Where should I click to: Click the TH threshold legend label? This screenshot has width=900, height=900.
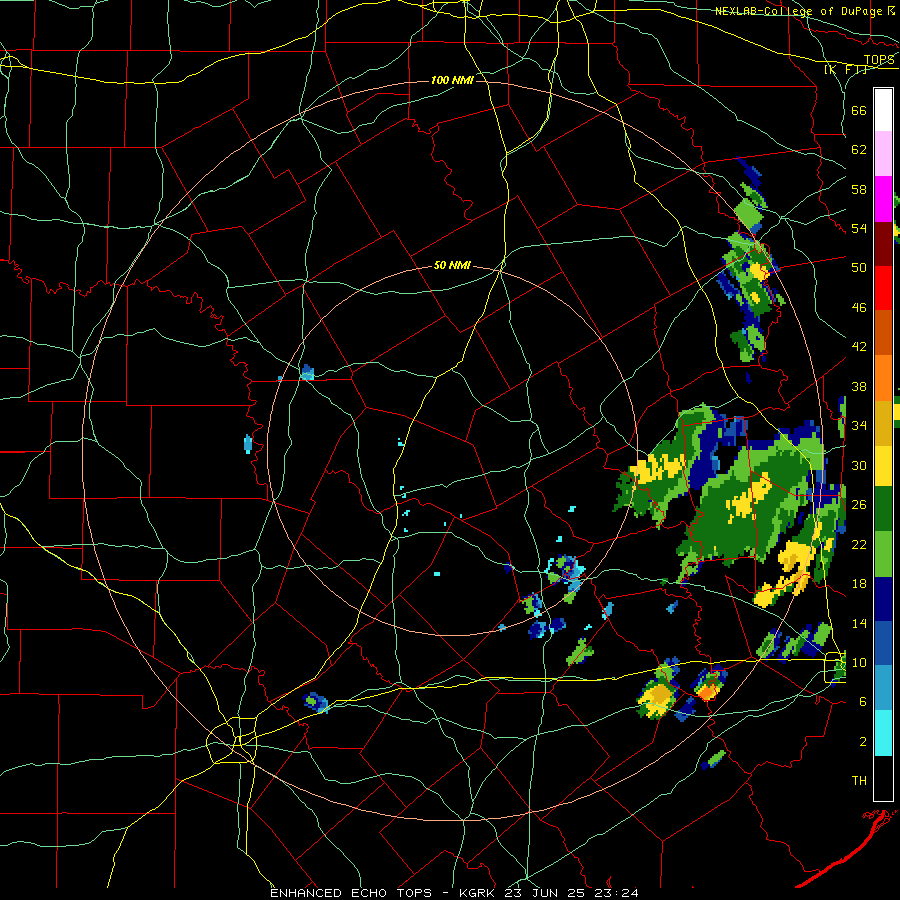coord(859,781)
